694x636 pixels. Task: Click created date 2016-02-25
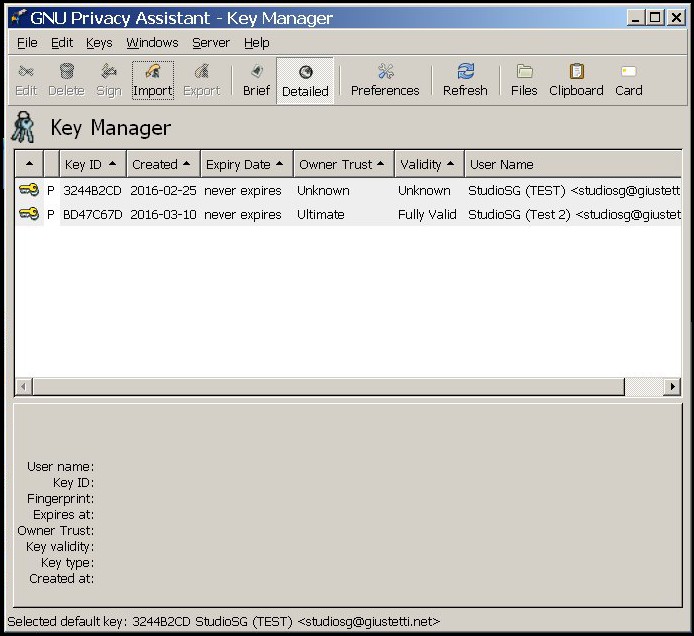tap(163, 191)
